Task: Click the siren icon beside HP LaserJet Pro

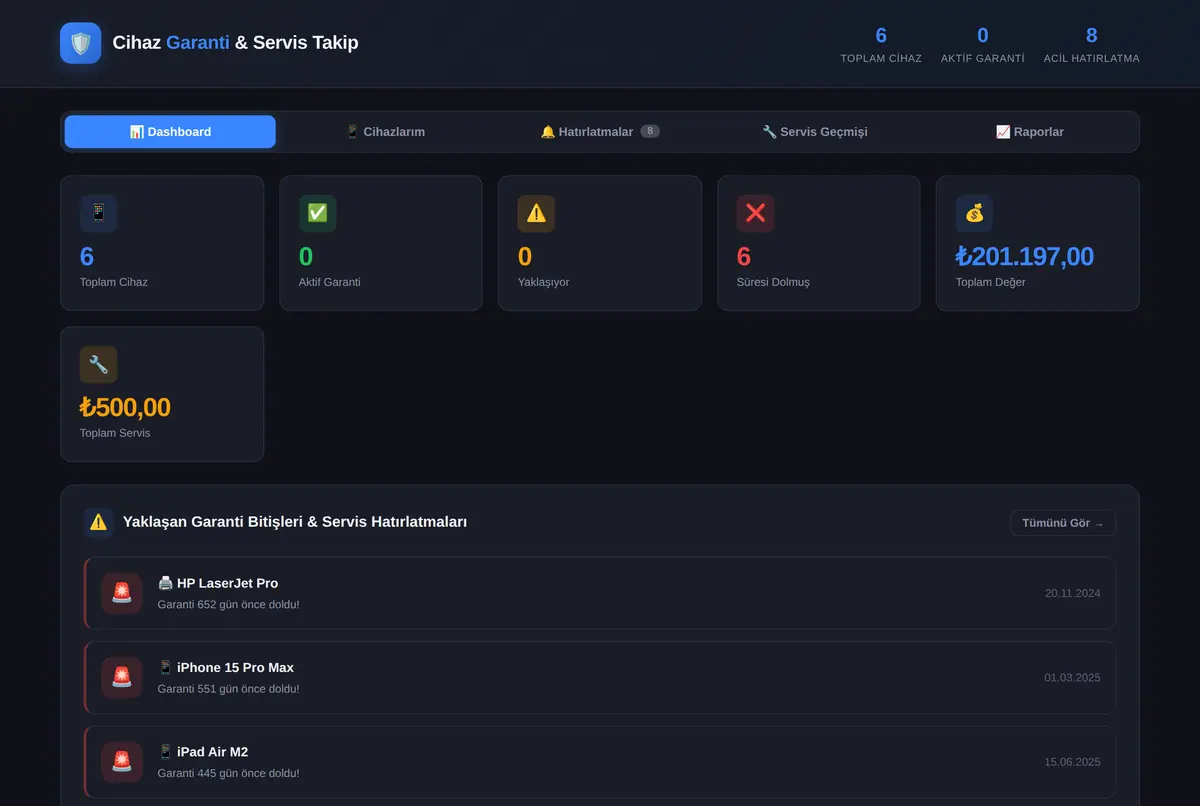Action: pos(122,593)
